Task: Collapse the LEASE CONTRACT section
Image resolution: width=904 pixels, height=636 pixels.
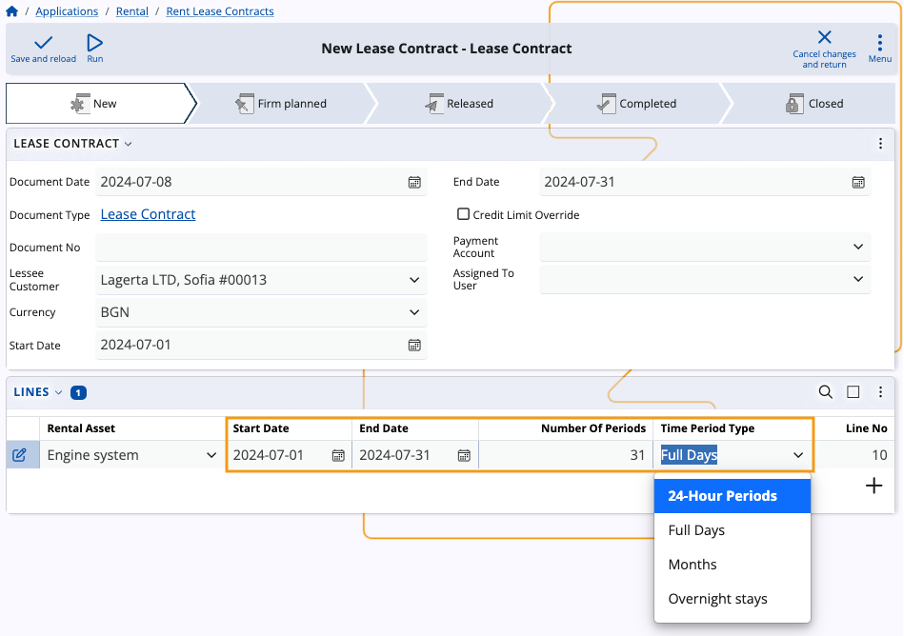Action: coord(128,143)
